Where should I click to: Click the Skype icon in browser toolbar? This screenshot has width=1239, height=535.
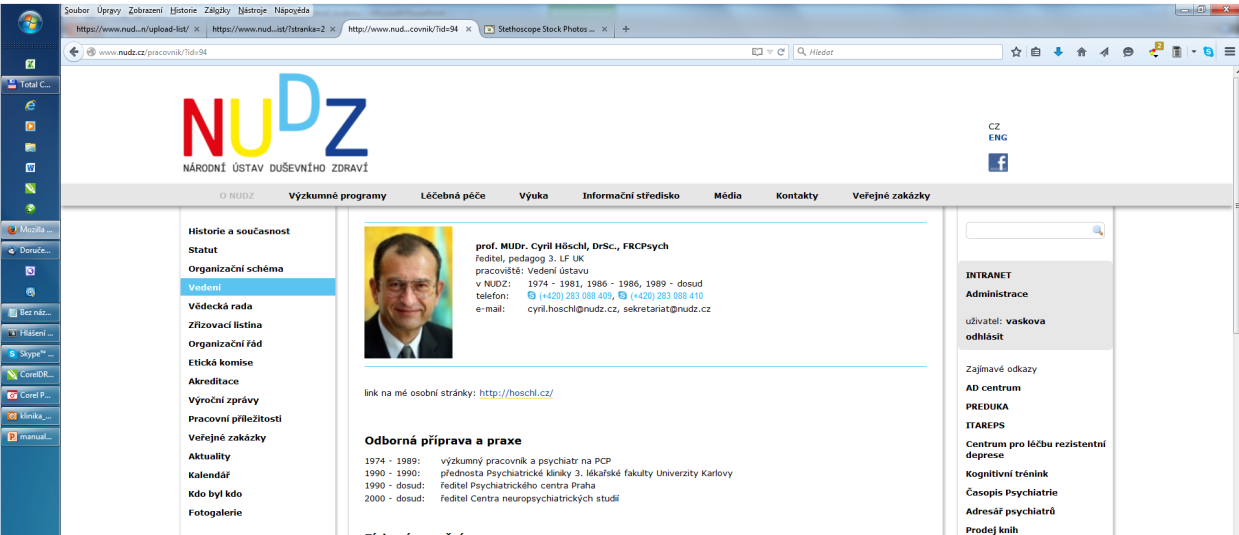tap(1209, 52)
